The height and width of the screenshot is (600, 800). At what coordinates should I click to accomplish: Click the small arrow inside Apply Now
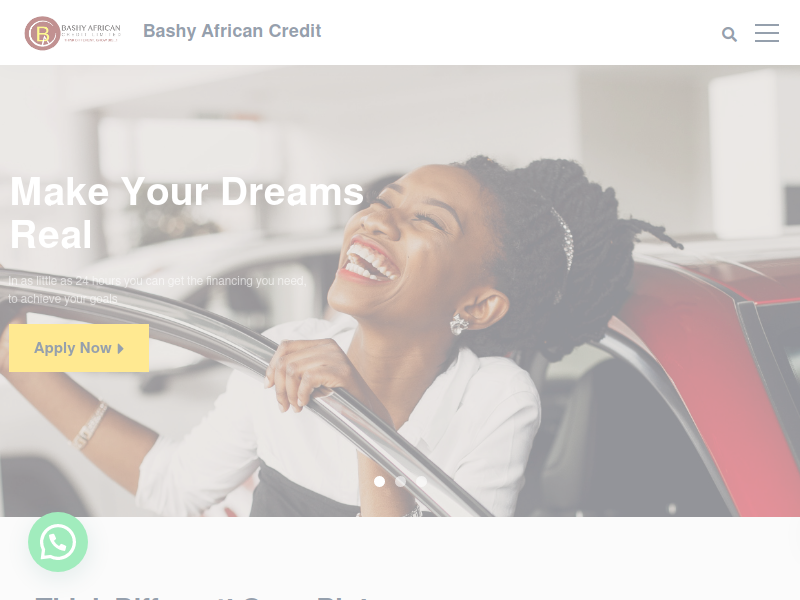click(x=121, y=348)
